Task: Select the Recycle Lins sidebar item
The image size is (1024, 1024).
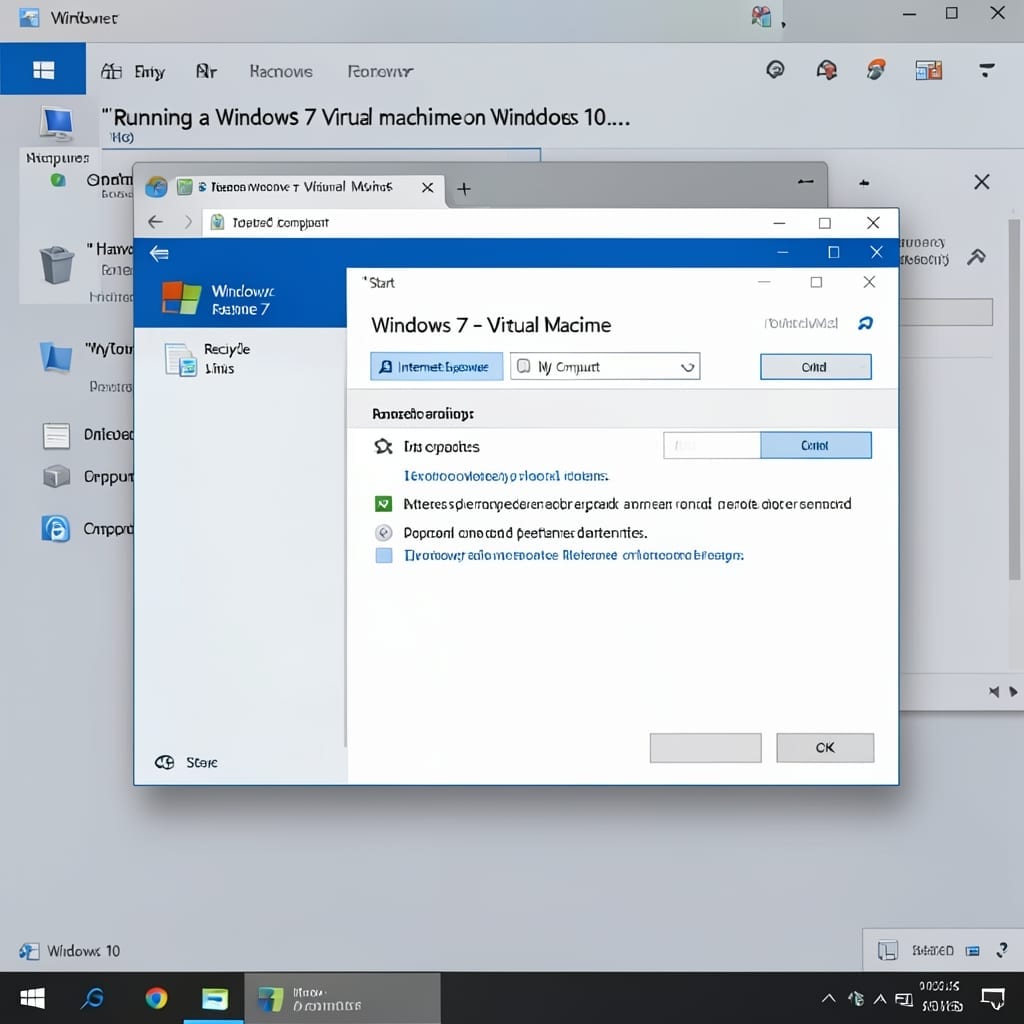Action: 208,359
